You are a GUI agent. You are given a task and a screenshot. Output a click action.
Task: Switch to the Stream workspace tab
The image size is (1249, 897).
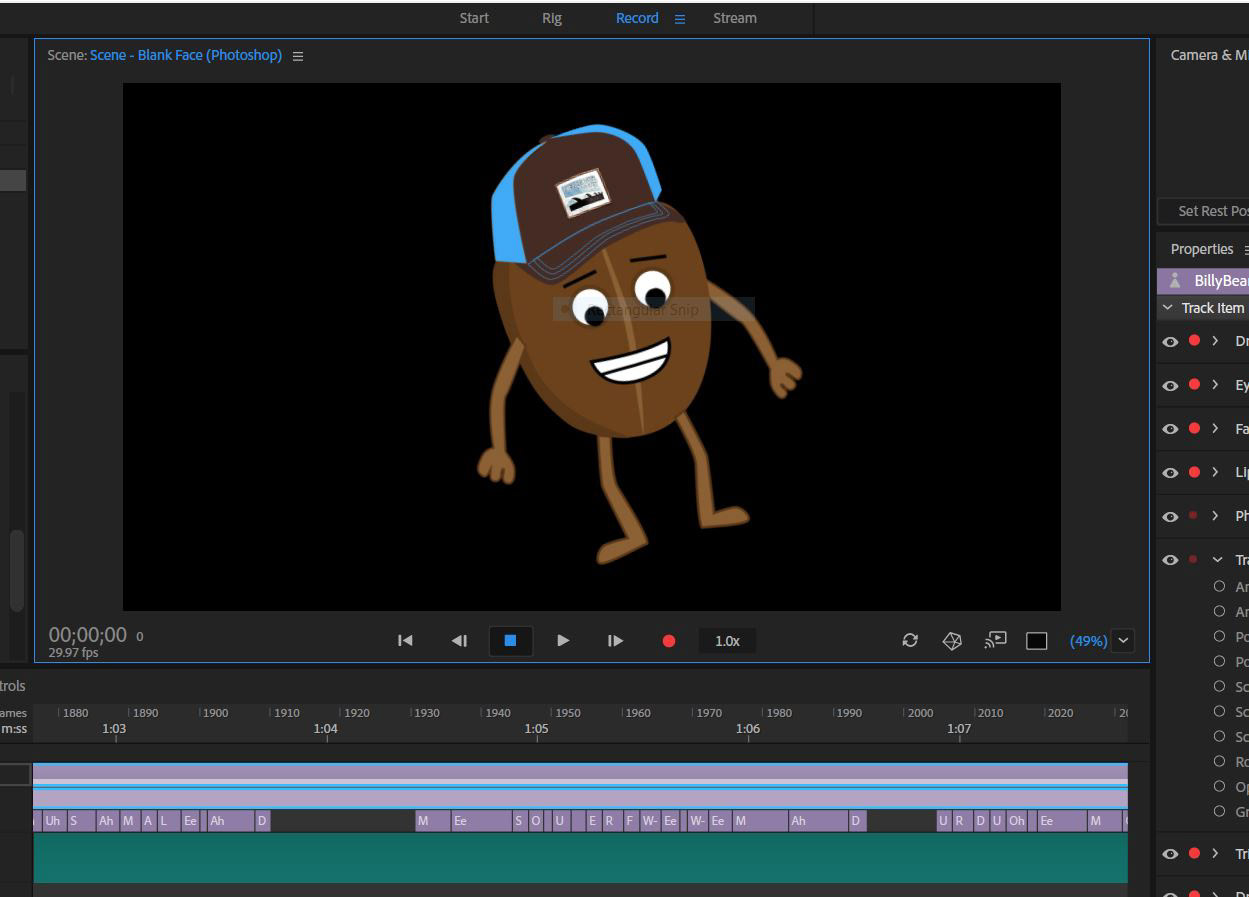click(x=735, y=18)
